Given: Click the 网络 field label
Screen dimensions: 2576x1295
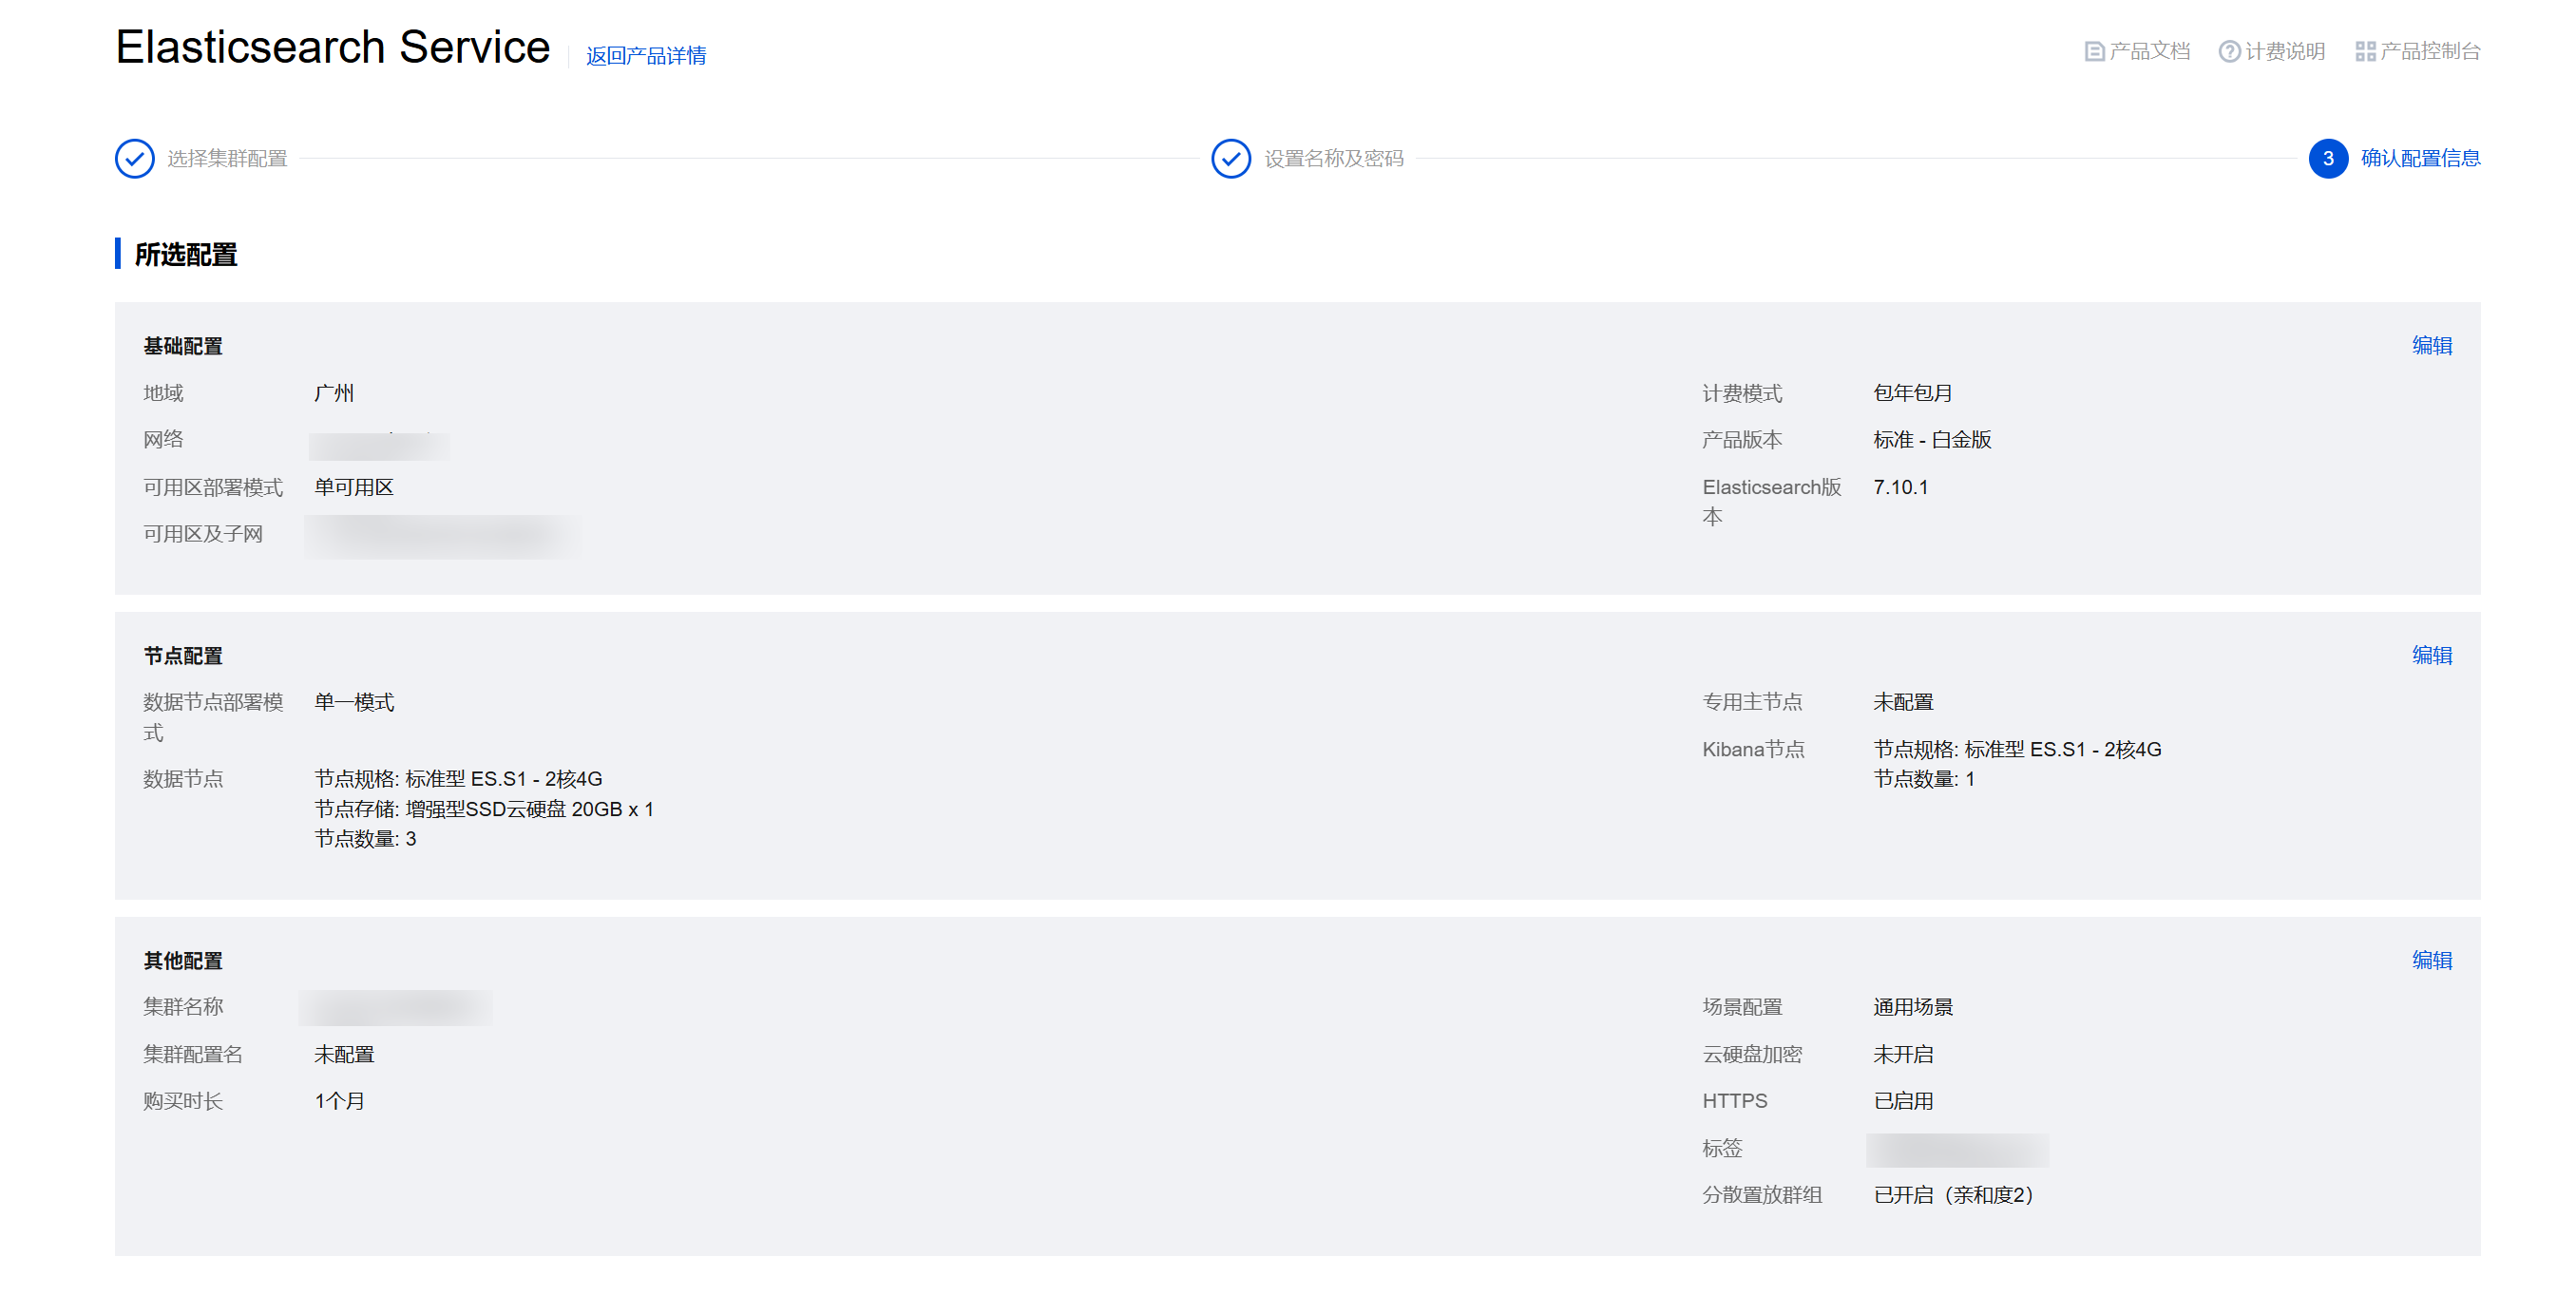Looking at the screenshot, I should coord(163,440).
